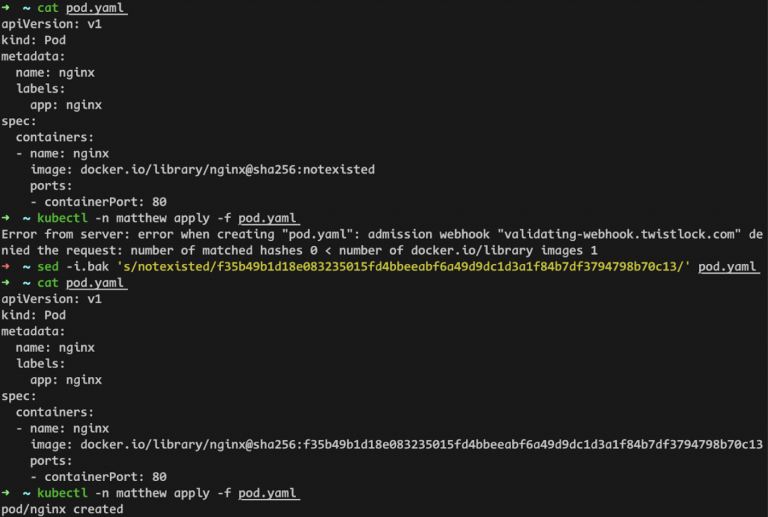The height and width of the screenshot is (517, 768).
Task: Click the green prompt arrow on first line
Action: (5, 8)
